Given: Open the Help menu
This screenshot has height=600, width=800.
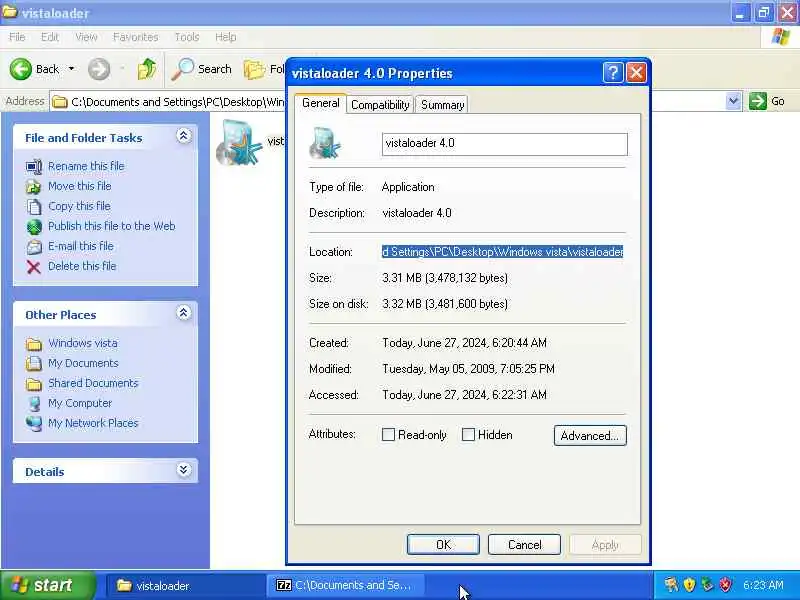Looking at the screenshot, I should point(226,37).
